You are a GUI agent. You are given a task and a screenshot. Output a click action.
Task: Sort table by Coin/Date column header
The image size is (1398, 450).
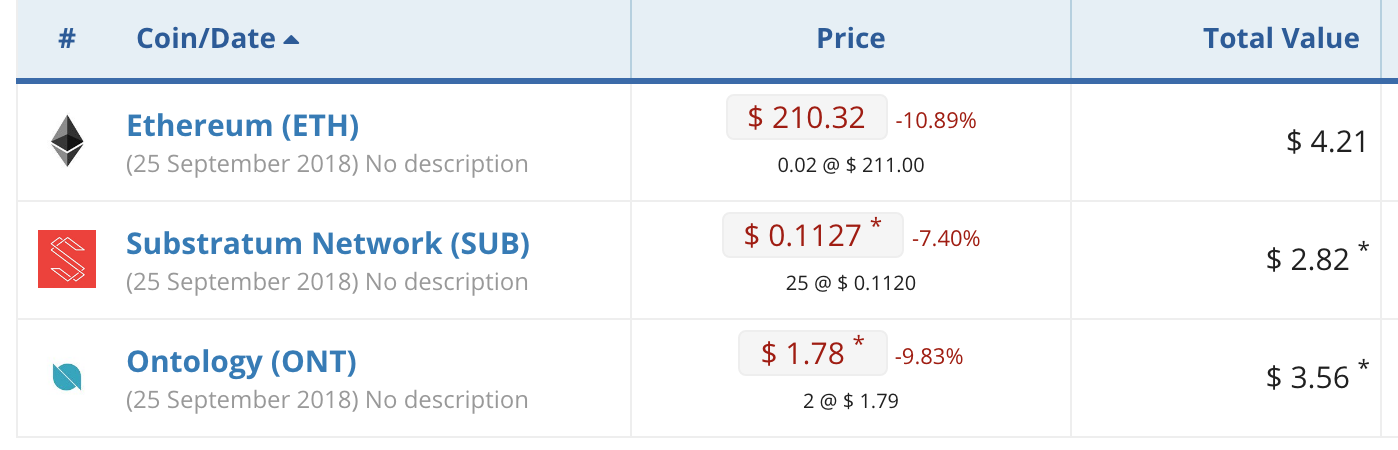(x=205, y=39)
